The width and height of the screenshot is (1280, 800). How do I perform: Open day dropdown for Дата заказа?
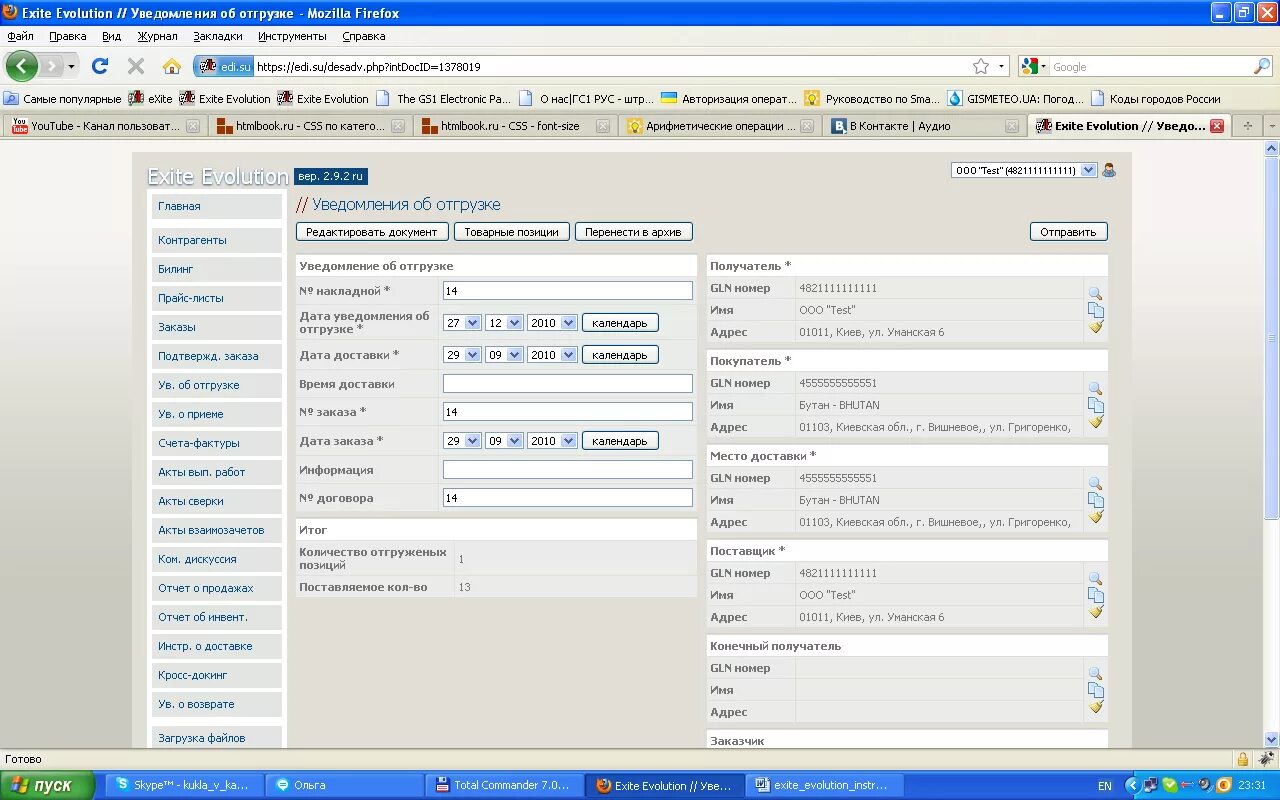pos(463,441)
